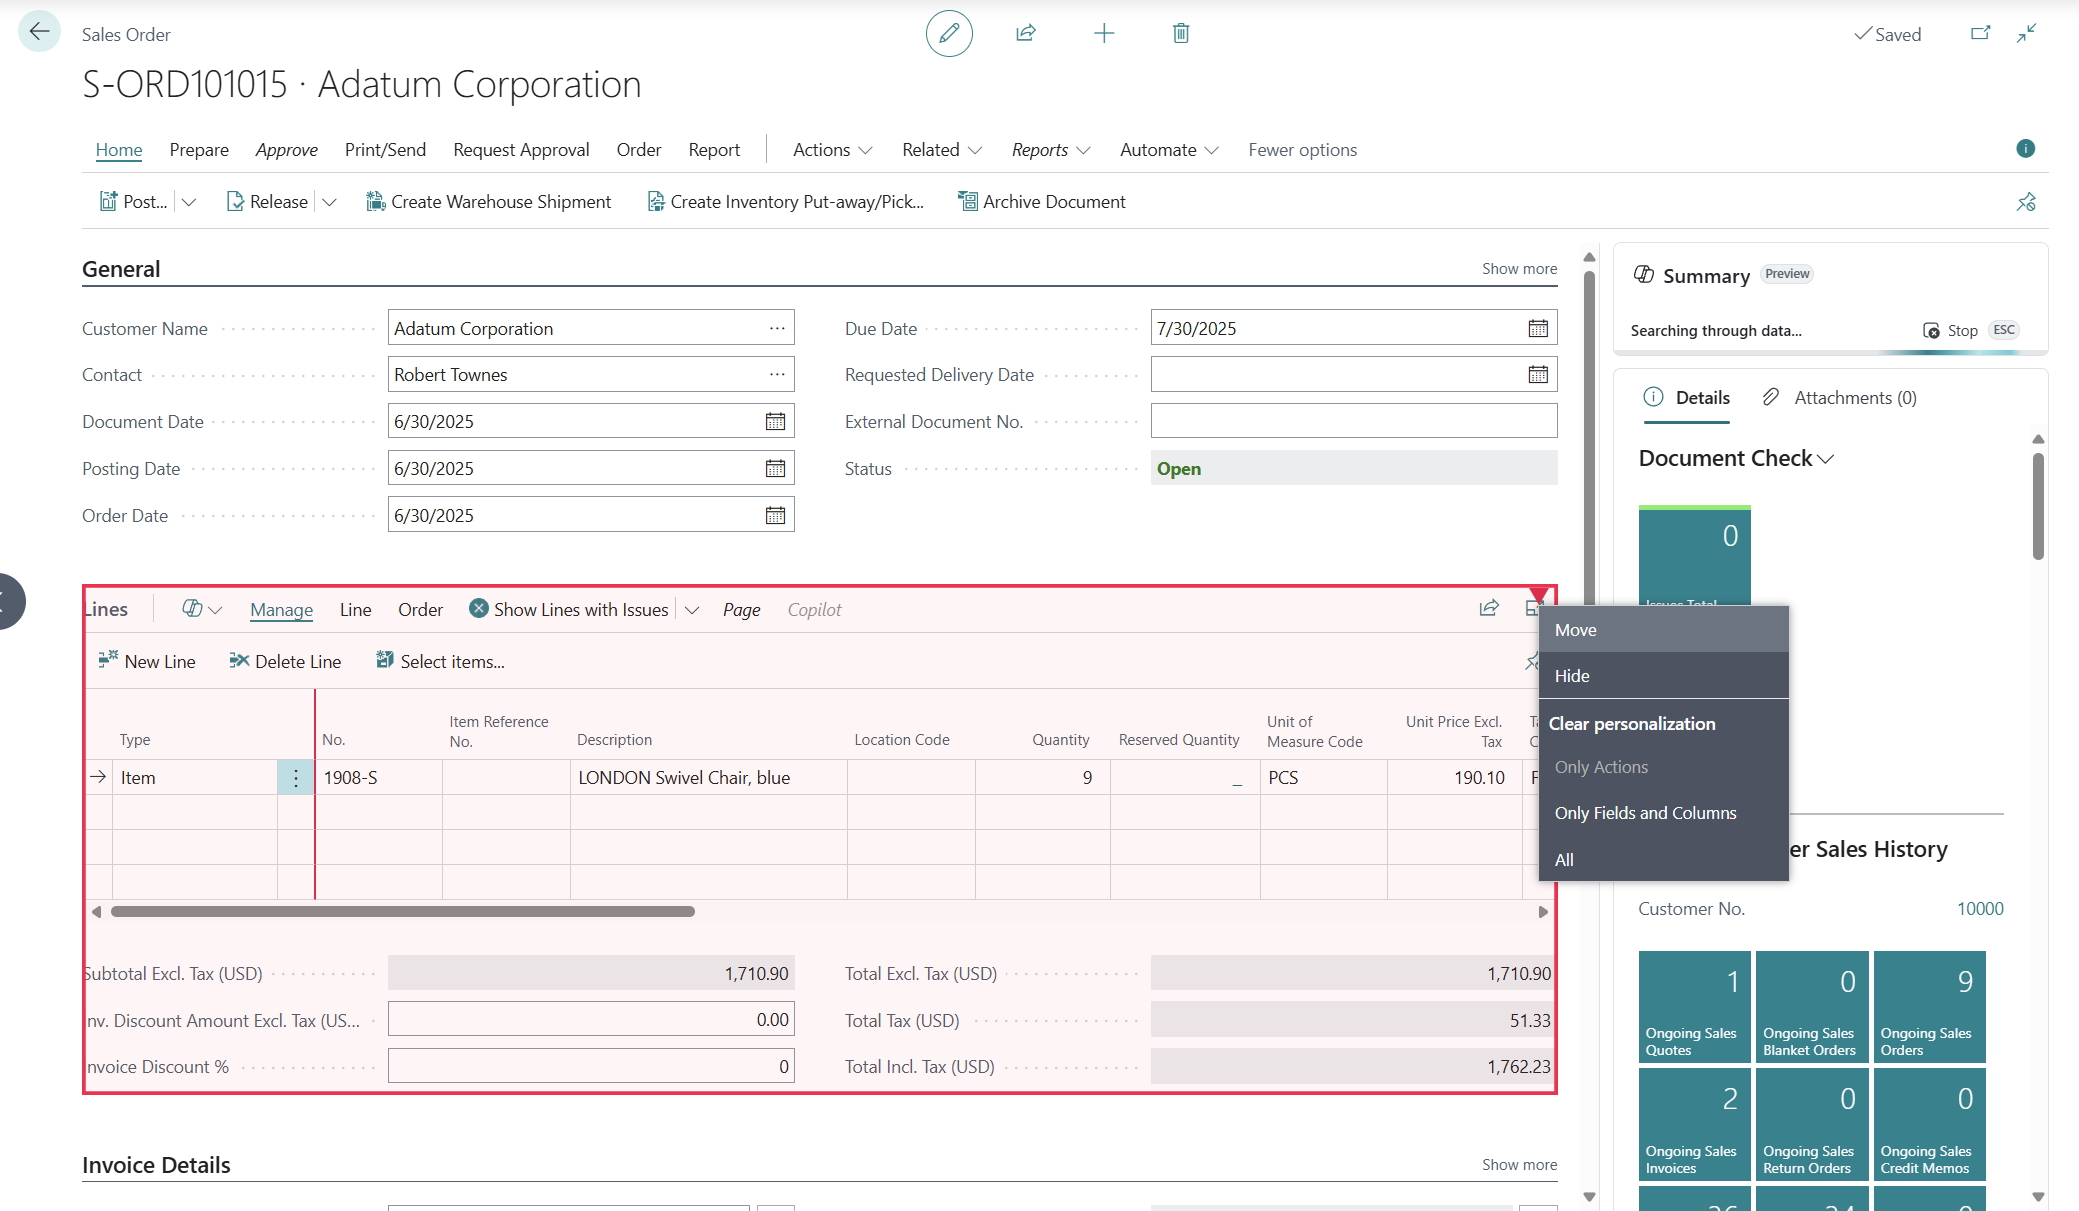The height and width of the screenshot is (1211, 2079).
Task: Click the back arrow button
Action: click(39, 32)
